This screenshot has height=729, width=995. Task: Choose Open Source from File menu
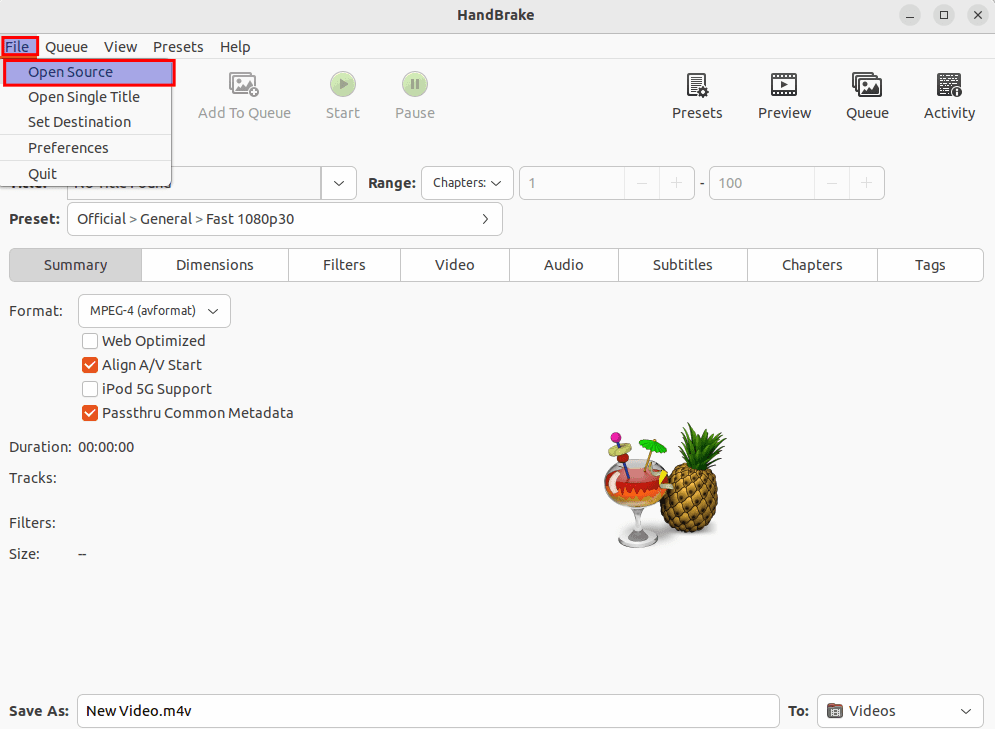click(89, 72)
